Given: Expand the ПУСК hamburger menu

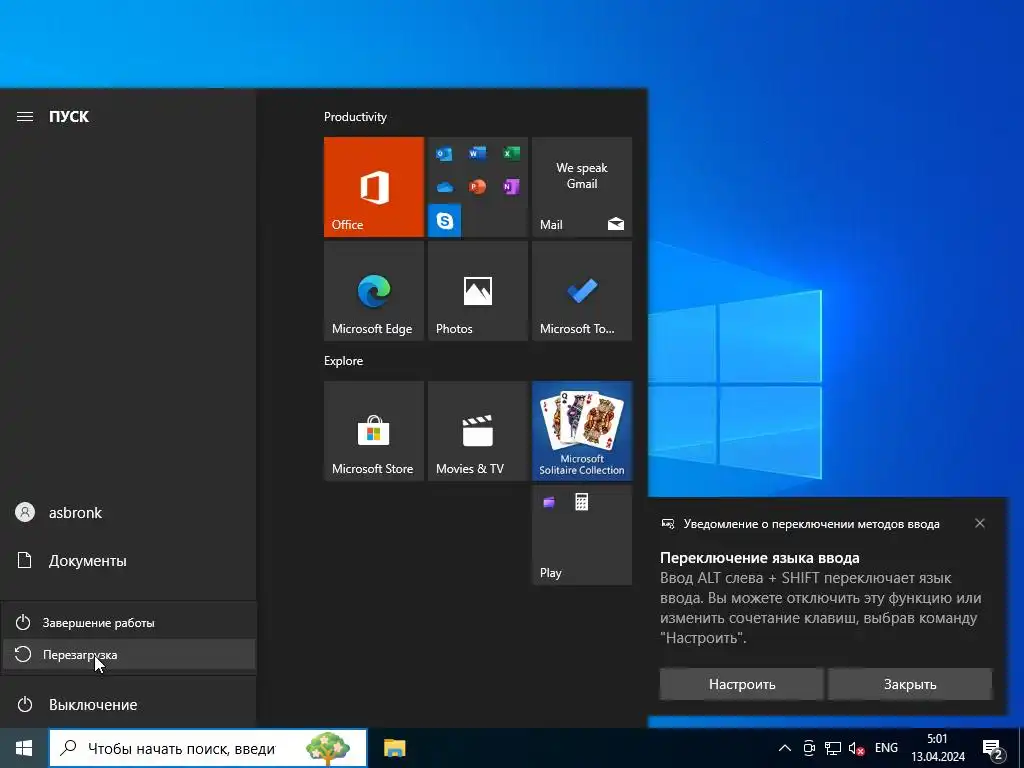Looking at the screenshot, I should click(25, 116).
